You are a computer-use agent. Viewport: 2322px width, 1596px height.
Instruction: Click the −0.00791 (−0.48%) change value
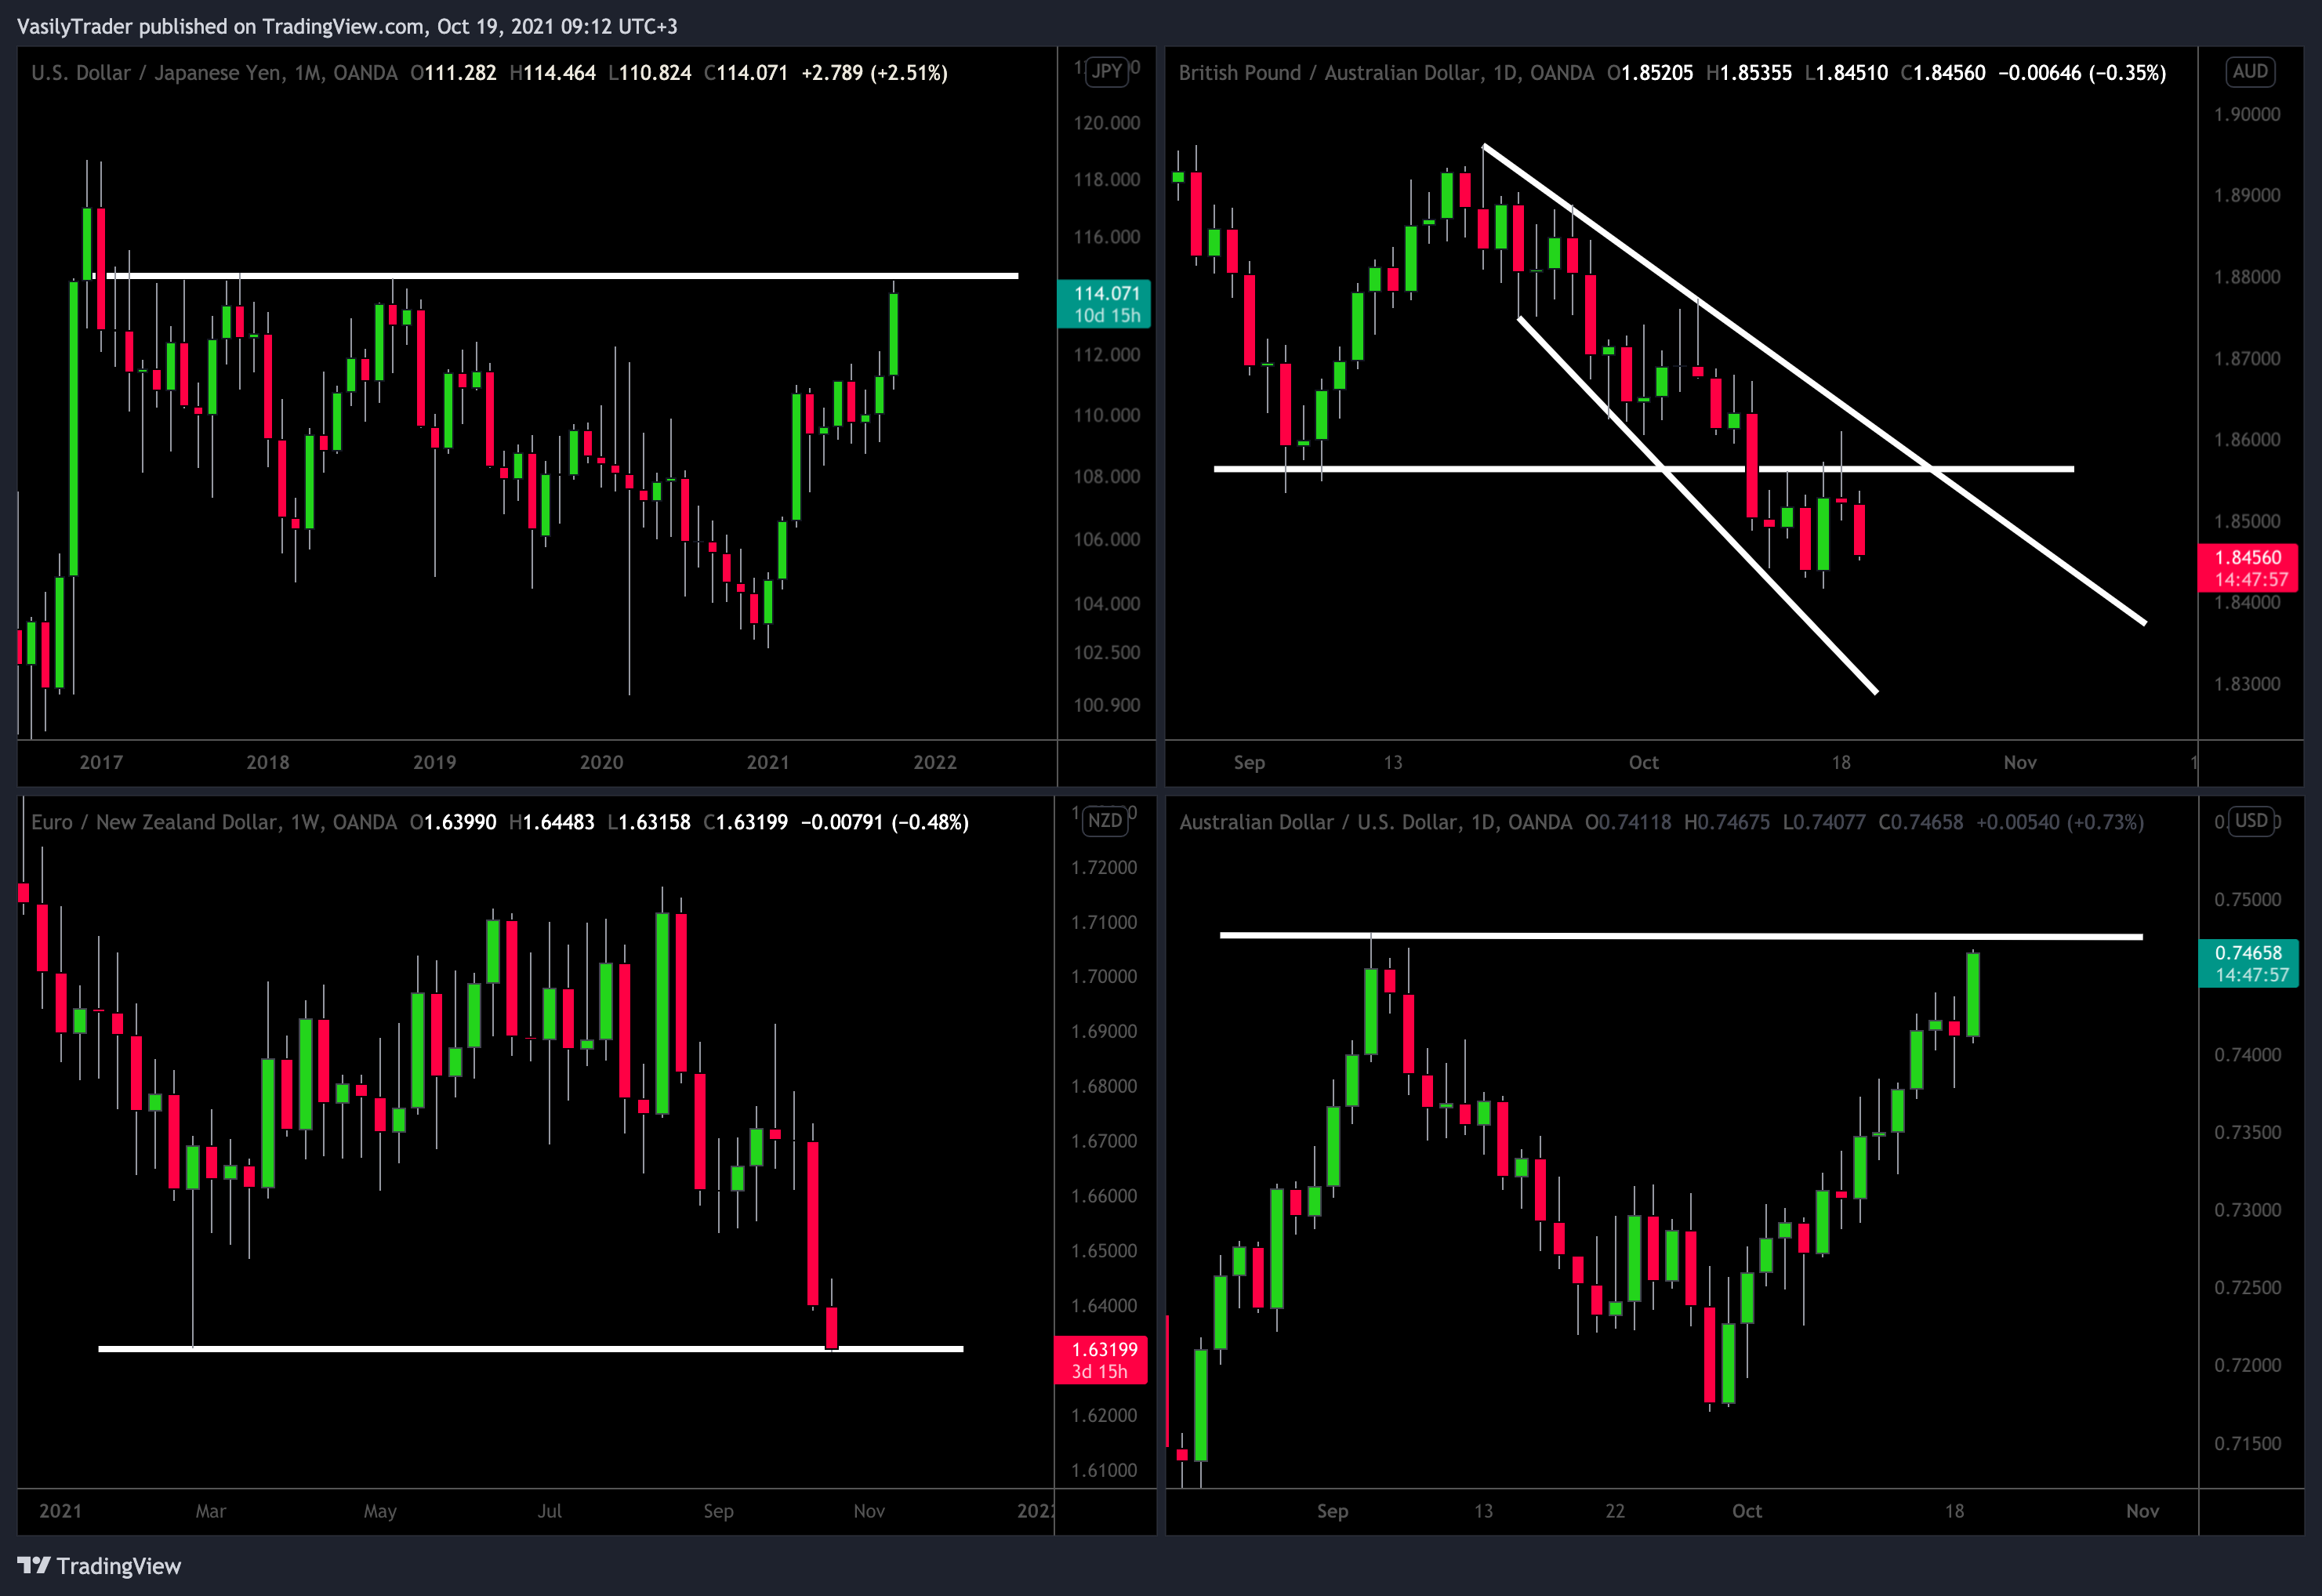(x=885, y=822)
